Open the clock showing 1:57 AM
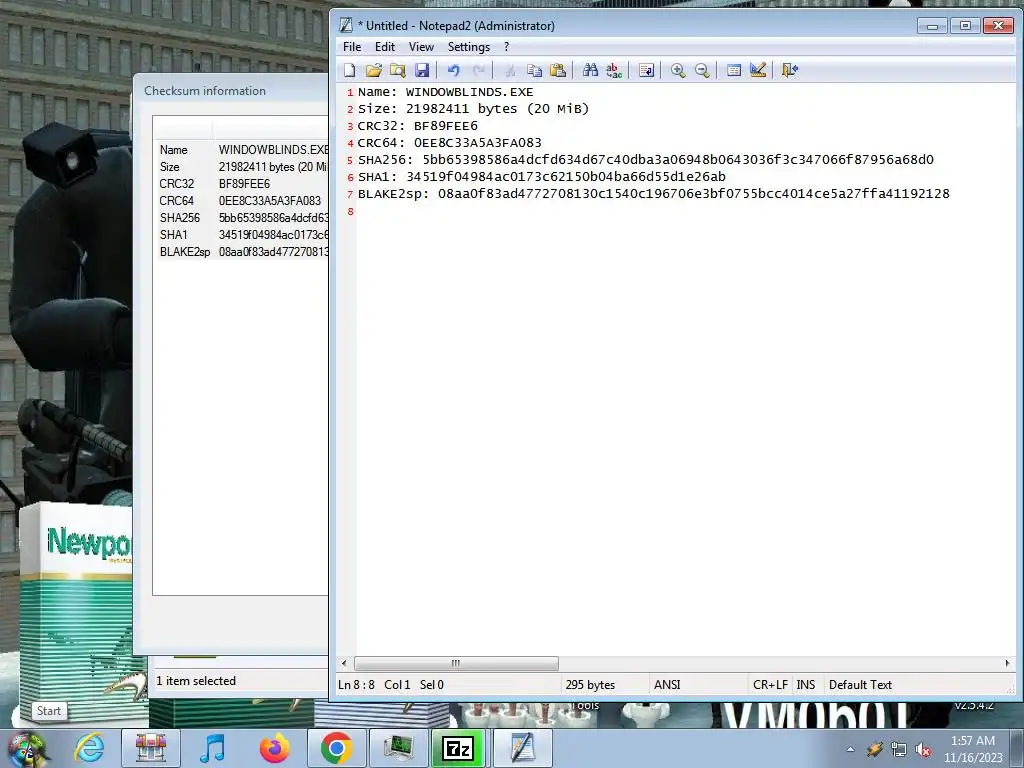 coord(973,749)
